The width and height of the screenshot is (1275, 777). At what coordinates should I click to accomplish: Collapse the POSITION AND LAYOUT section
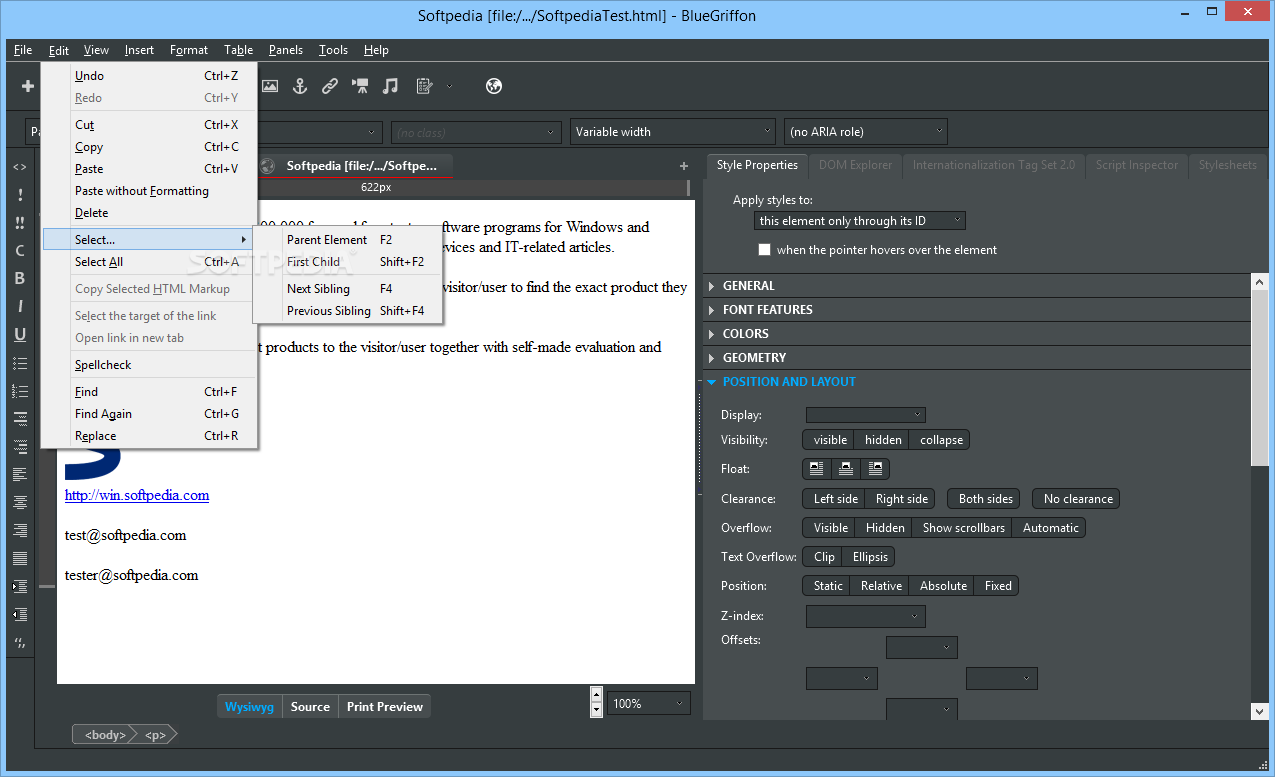click(977, 382)
